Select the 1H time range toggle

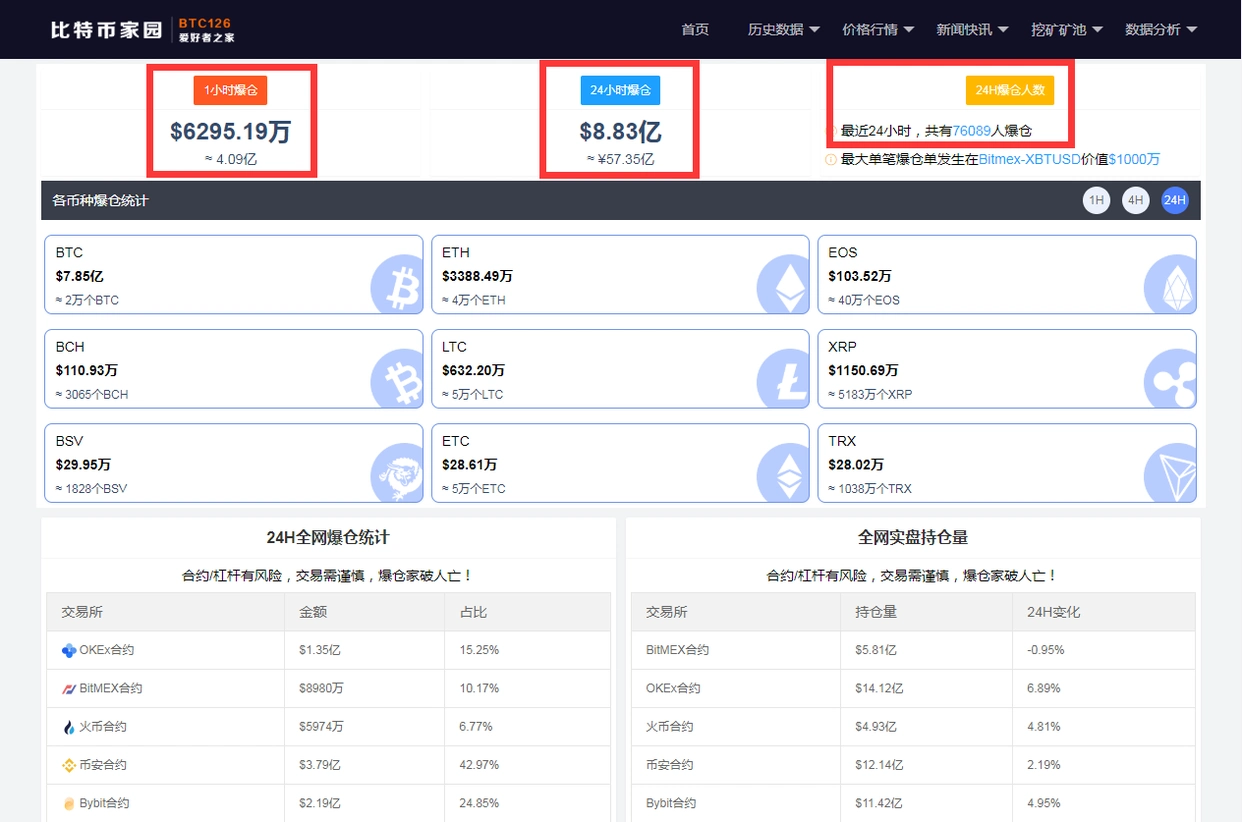(x=1097, y=200)
